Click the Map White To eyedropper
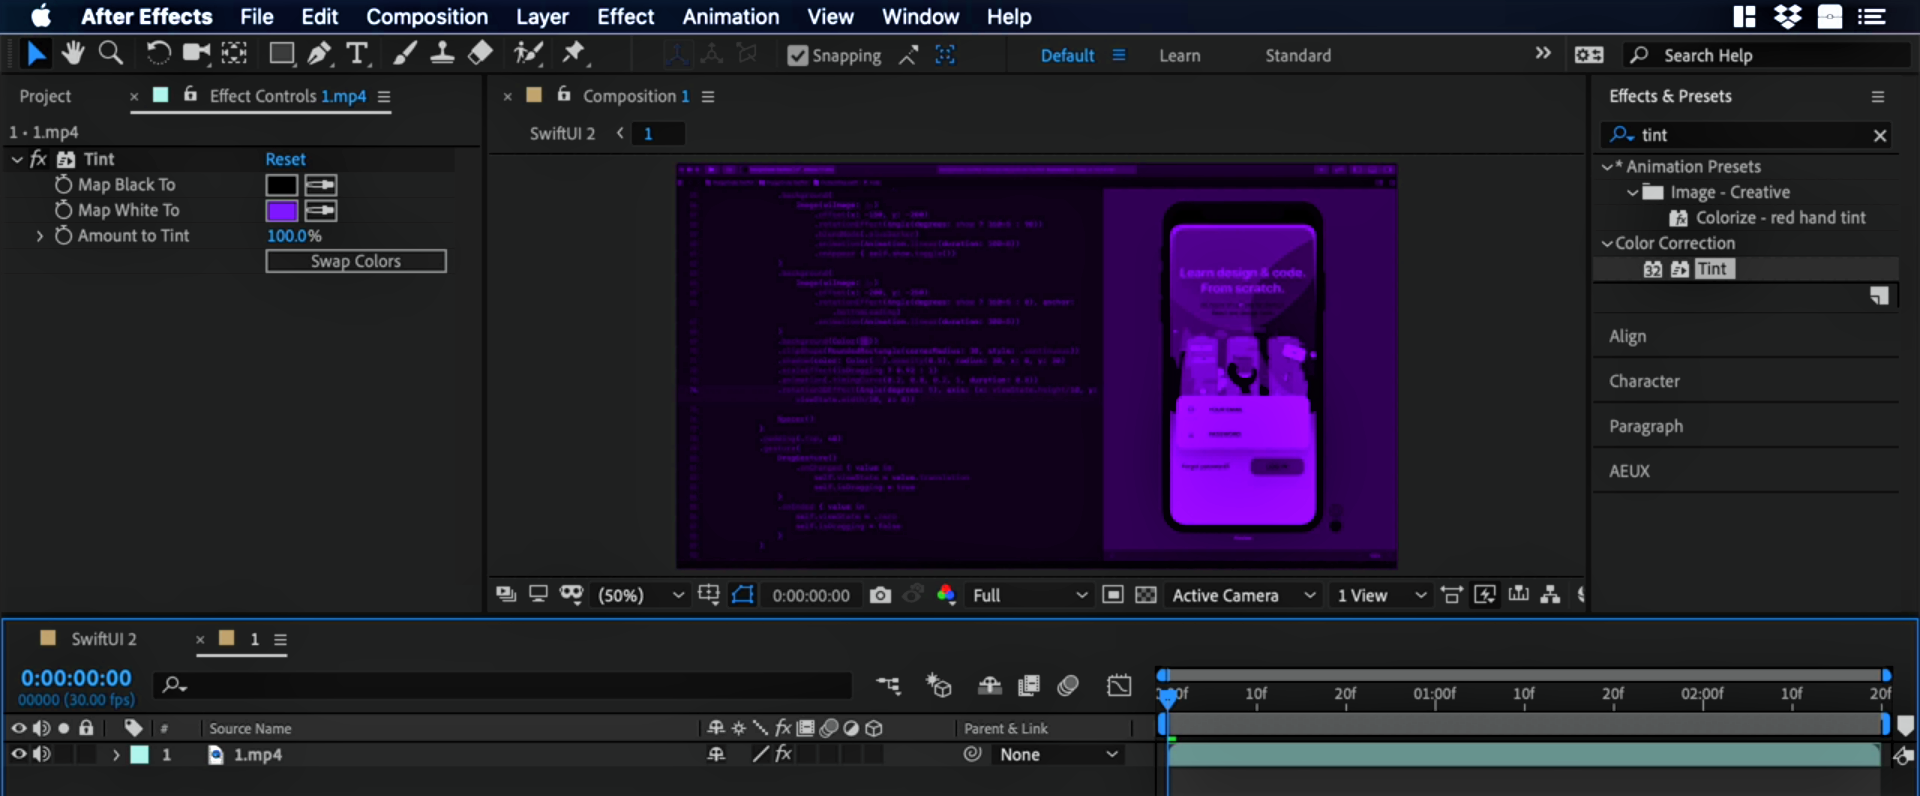This screenshot has width=1920, height=796. tap(321, 211)
